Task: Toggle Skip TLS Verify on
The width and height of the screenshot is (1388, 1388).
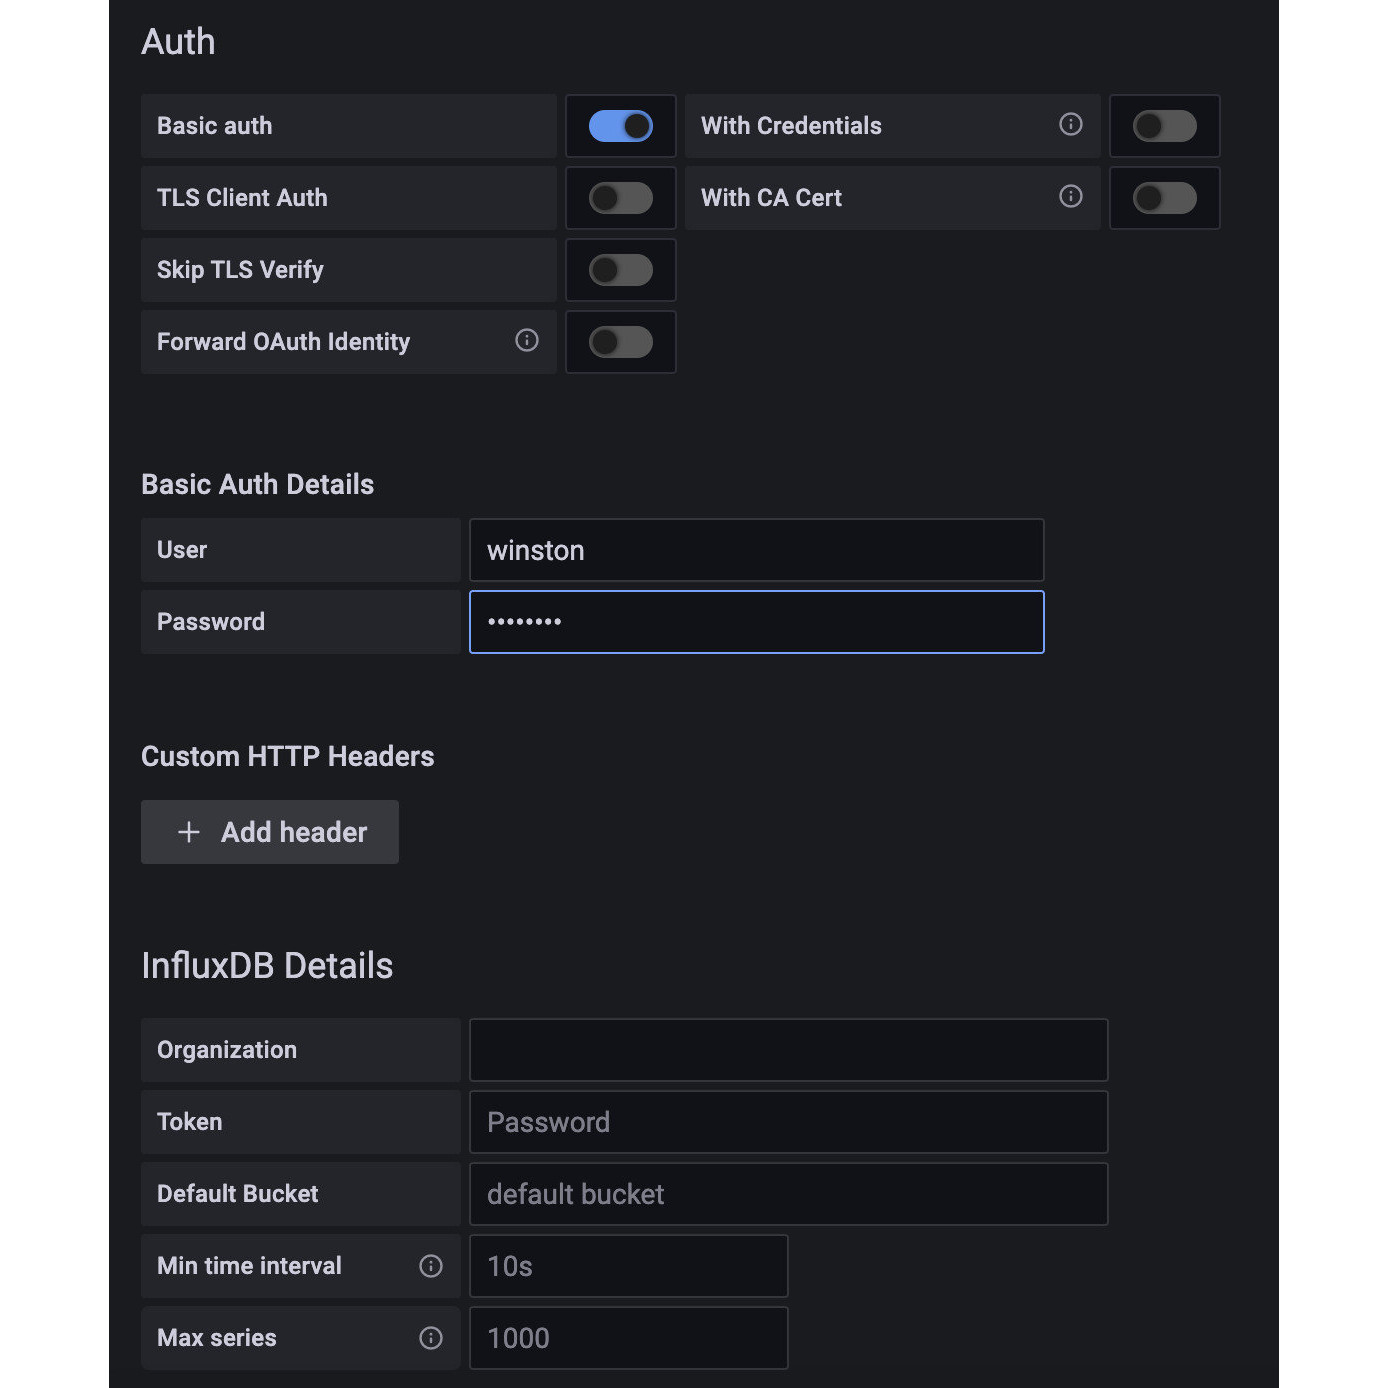Action: pyautogui.click(x=620, y=269)
